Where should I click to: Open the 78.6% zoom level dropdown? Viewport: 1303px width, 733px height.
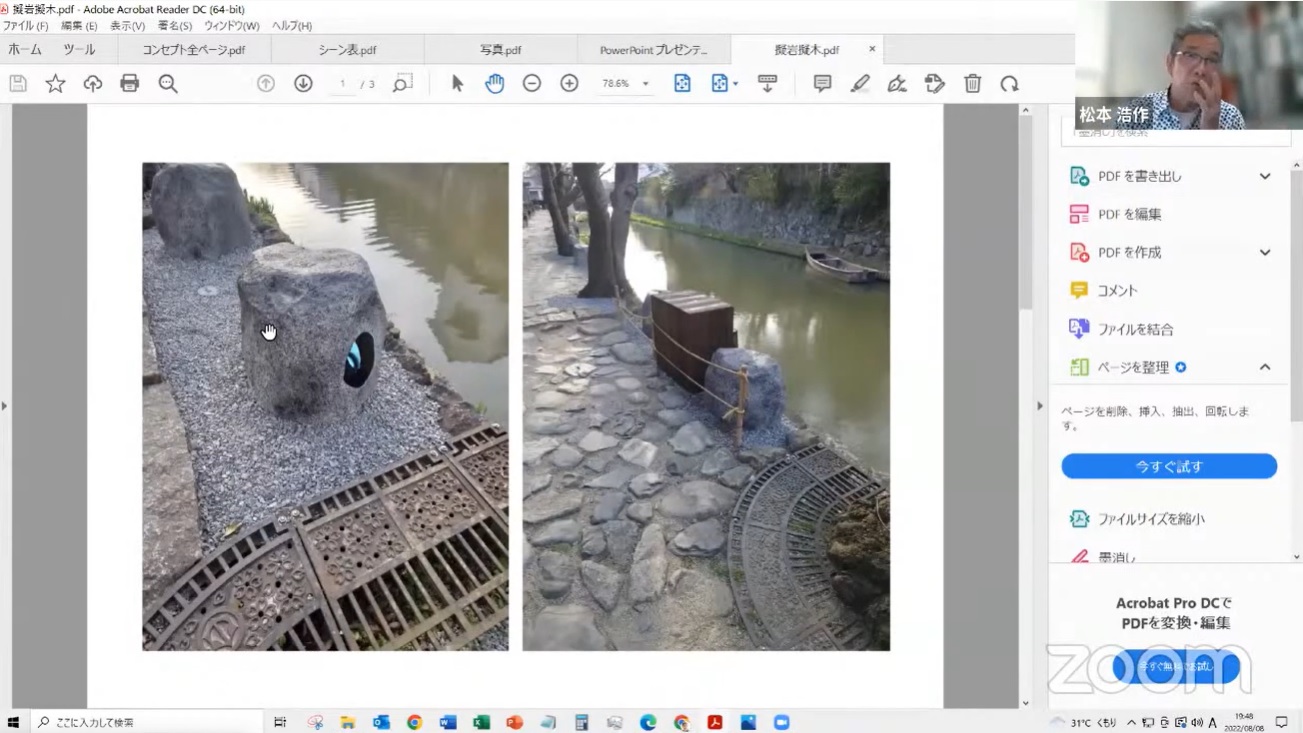(645, 84)
